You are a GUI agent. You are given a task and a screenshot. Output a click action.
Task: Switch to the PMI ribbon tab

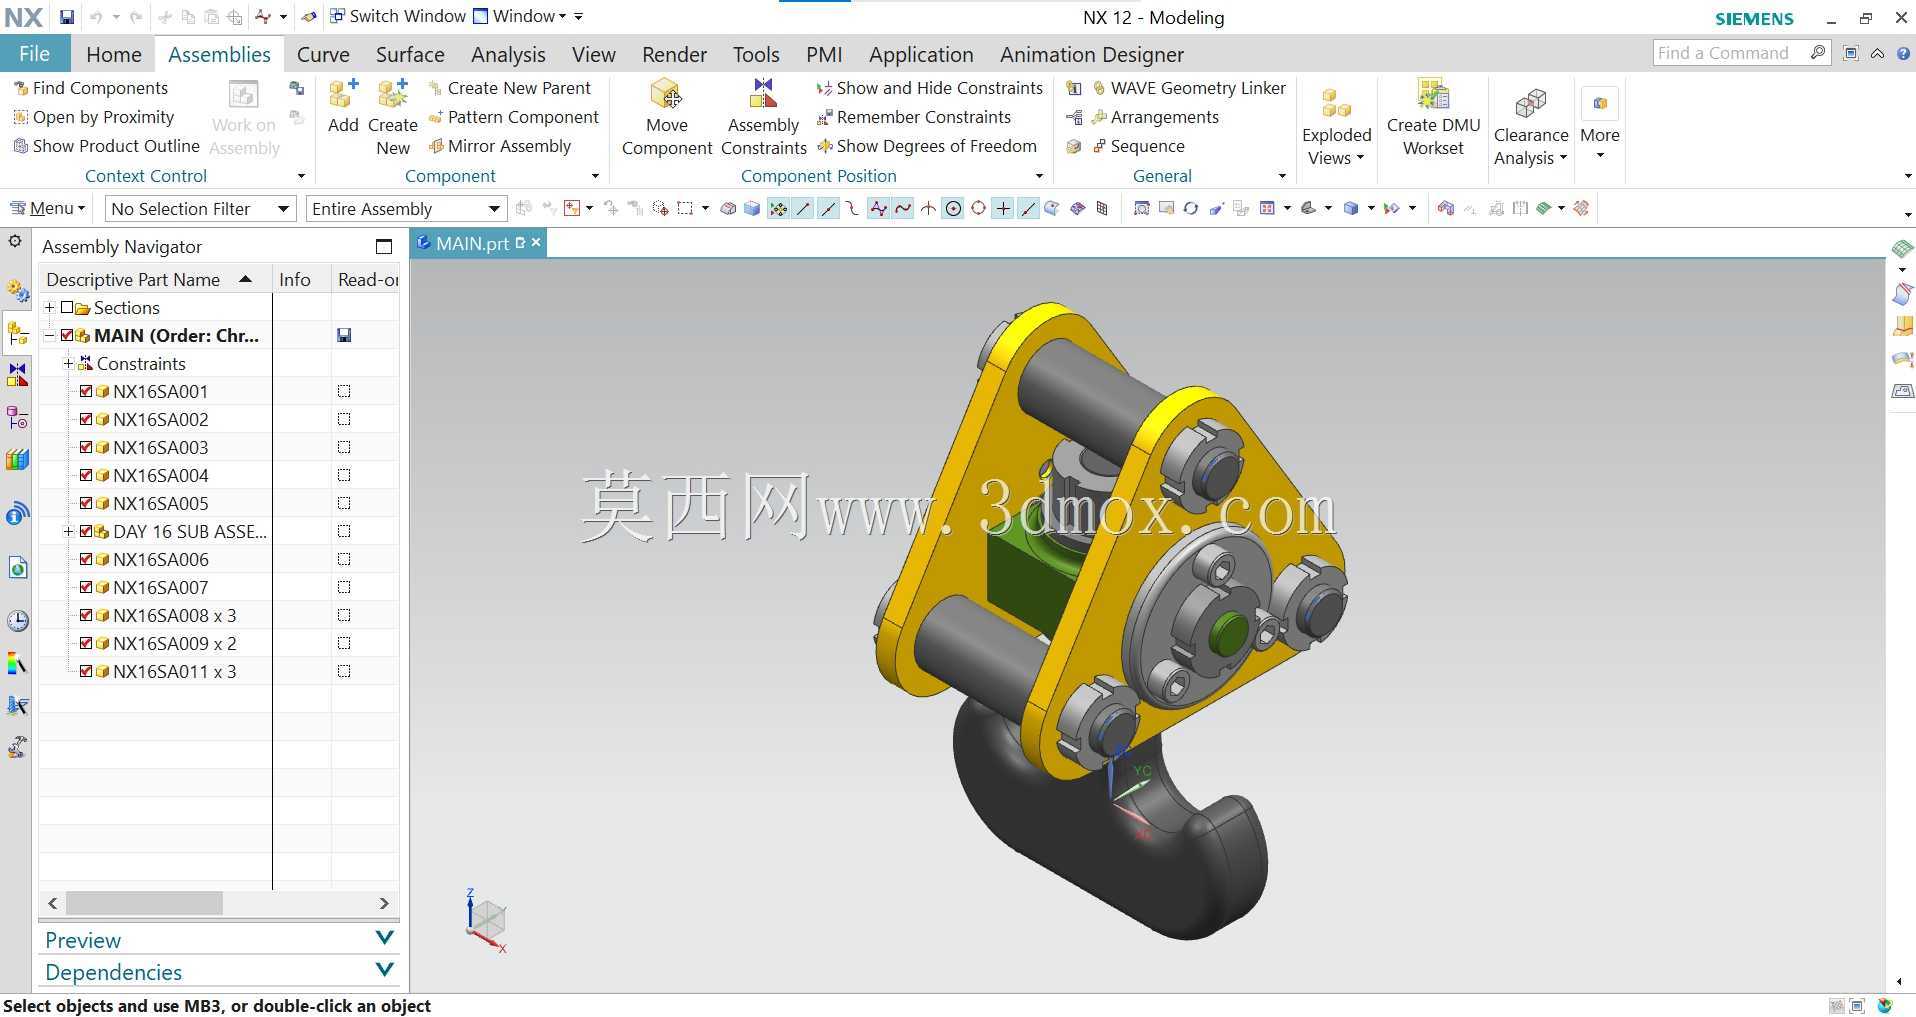click(824, 54)
